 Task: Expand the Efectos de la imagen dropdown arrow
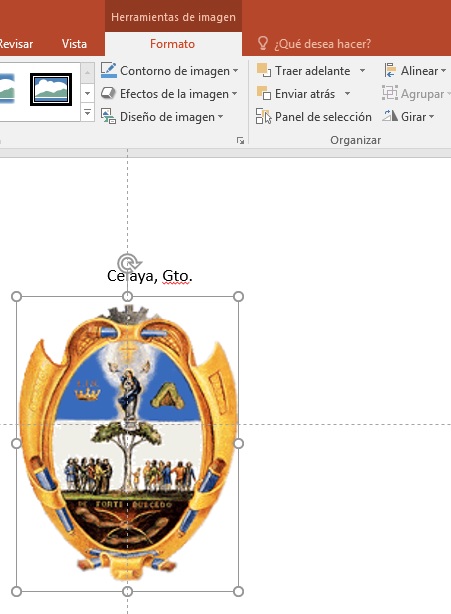click(x=235, y=94)
